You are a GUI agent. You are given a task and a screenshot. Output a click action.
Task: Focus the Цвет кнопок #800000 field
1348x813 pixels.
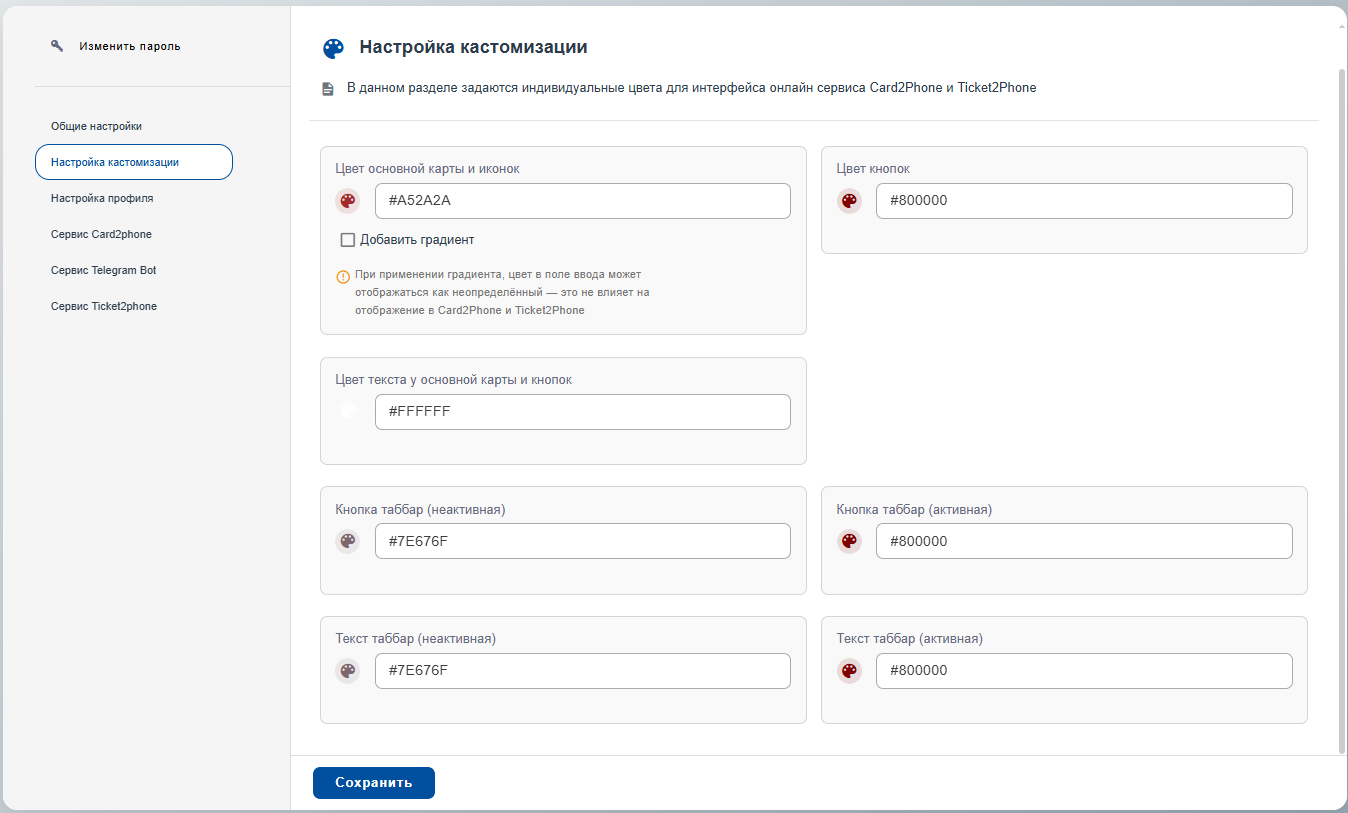[x=1084, y=201]
